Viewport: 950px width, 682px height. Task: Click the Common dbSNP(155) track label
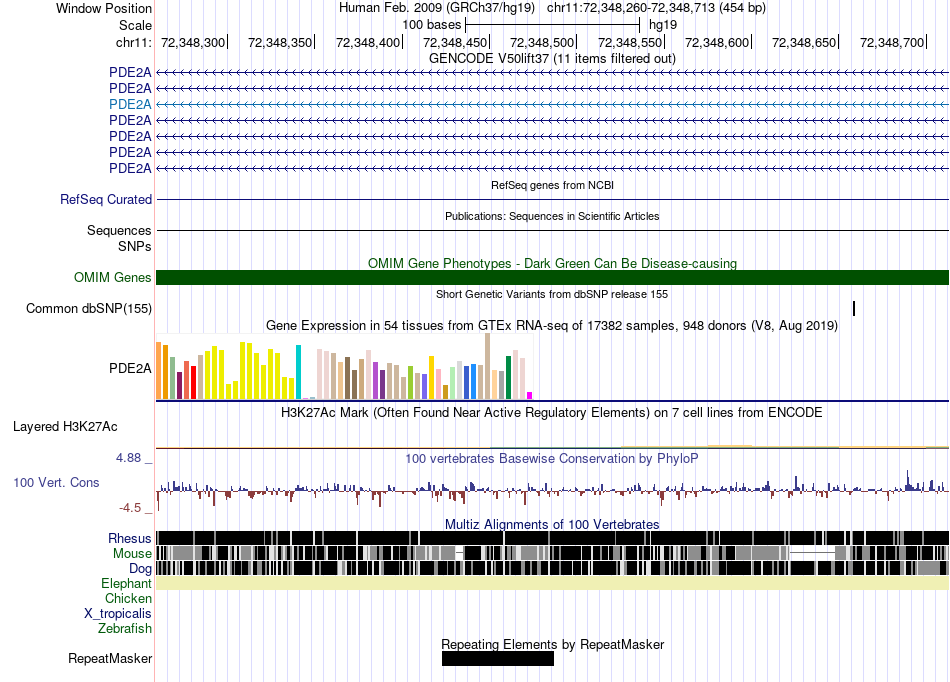tap(88, 308)
